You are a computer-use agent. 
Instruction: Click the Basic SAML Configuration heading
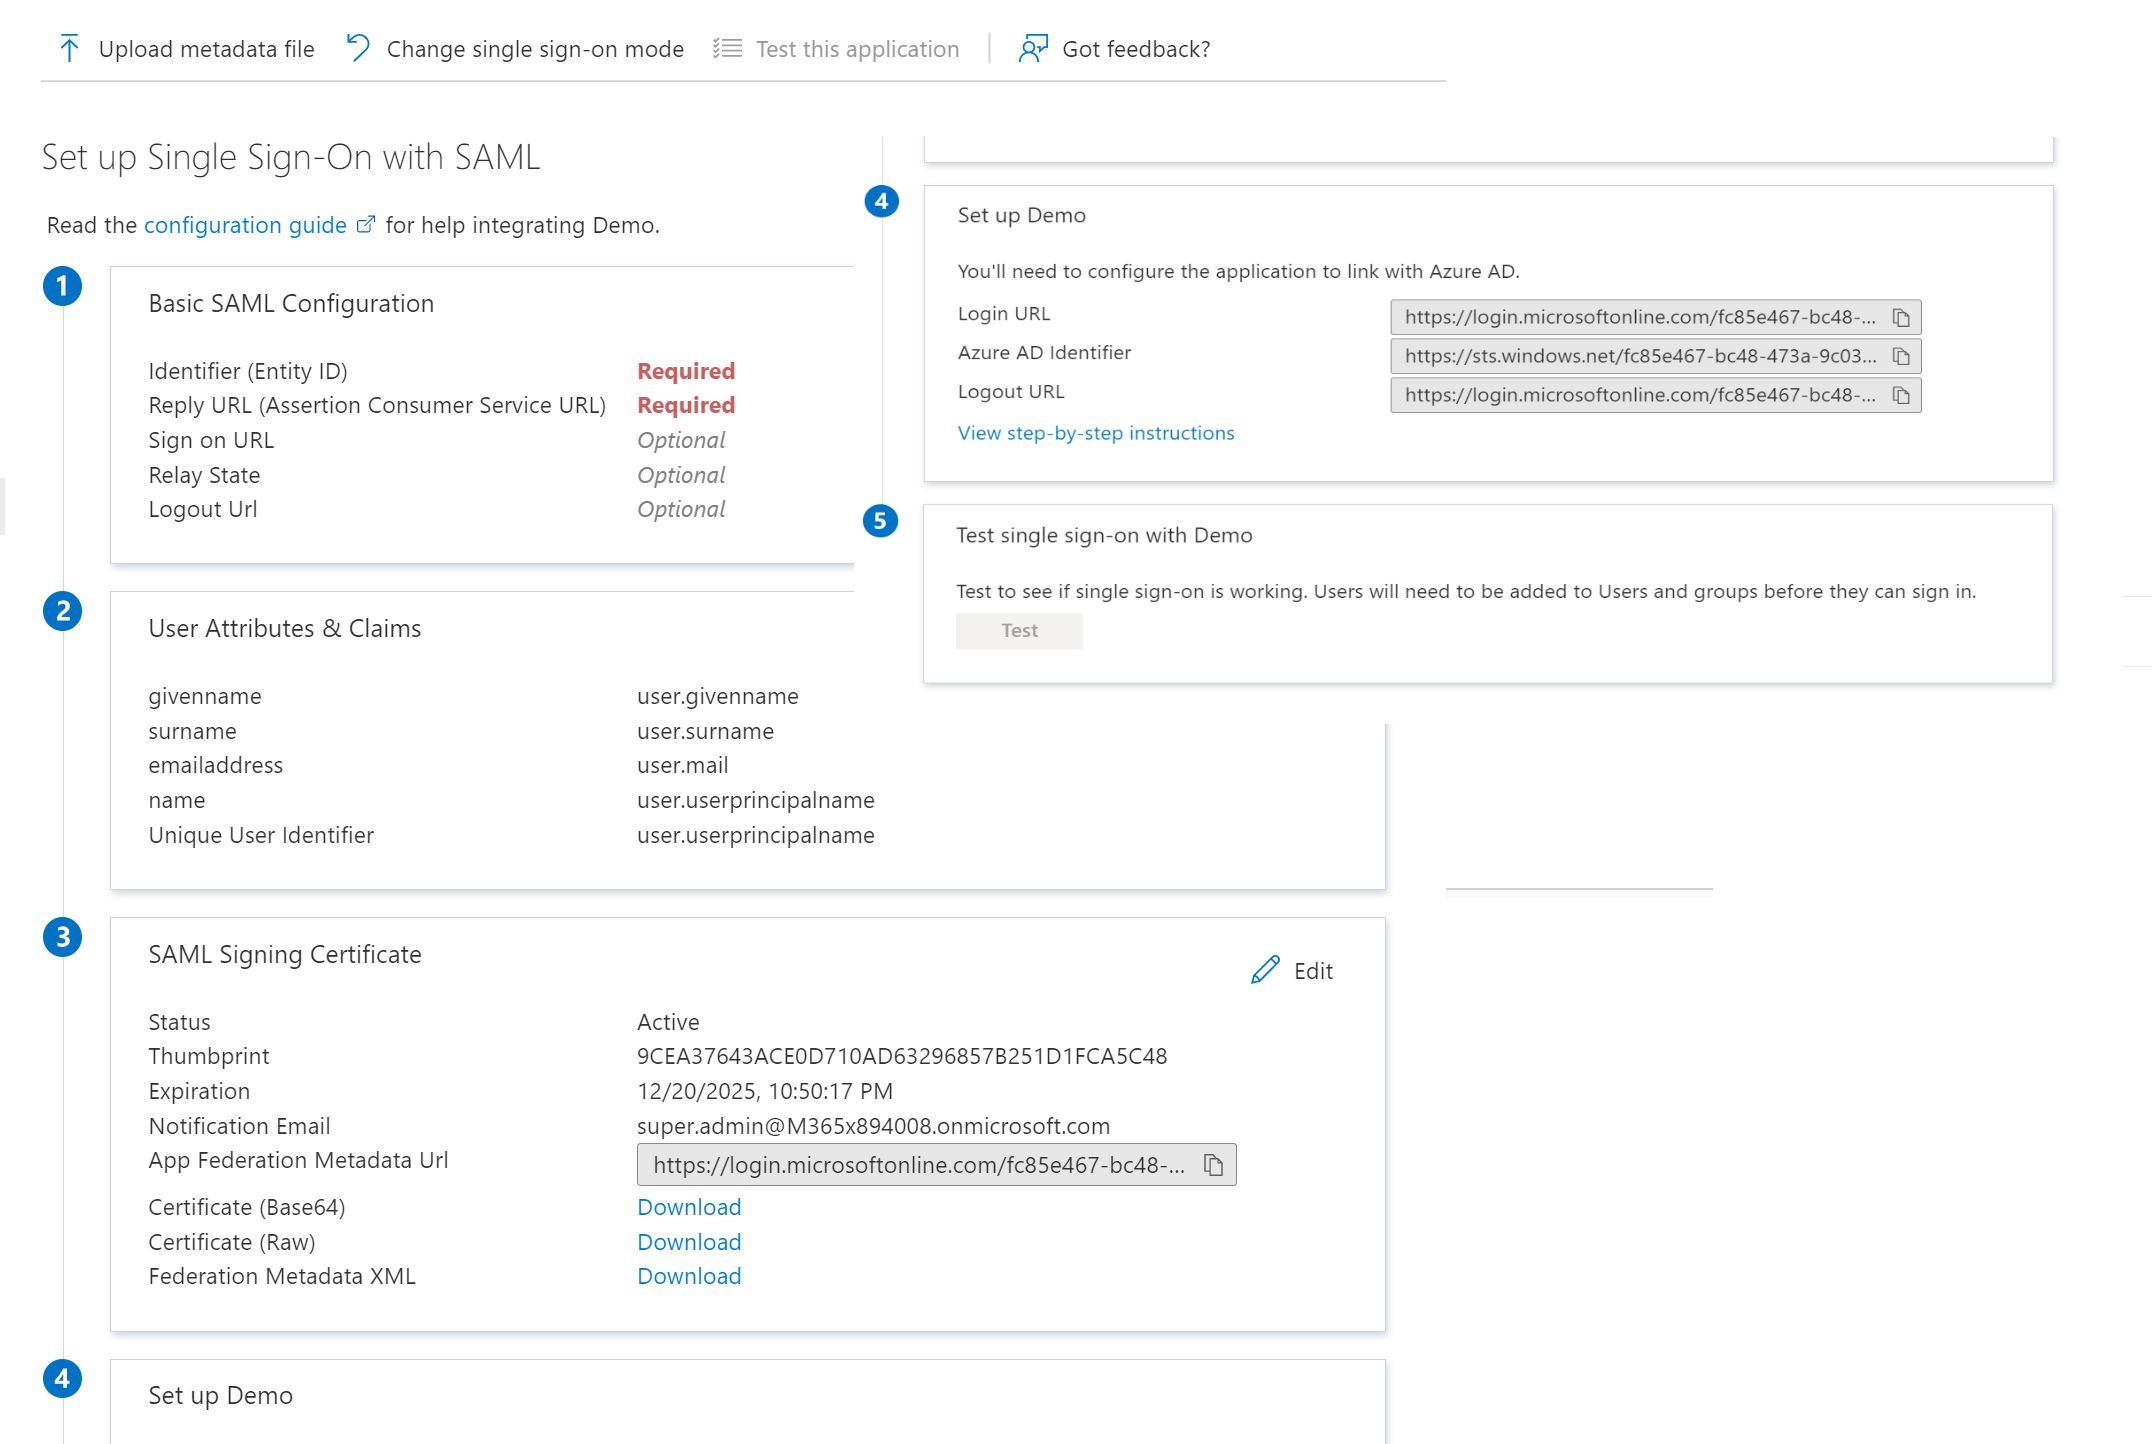(291, 303)
